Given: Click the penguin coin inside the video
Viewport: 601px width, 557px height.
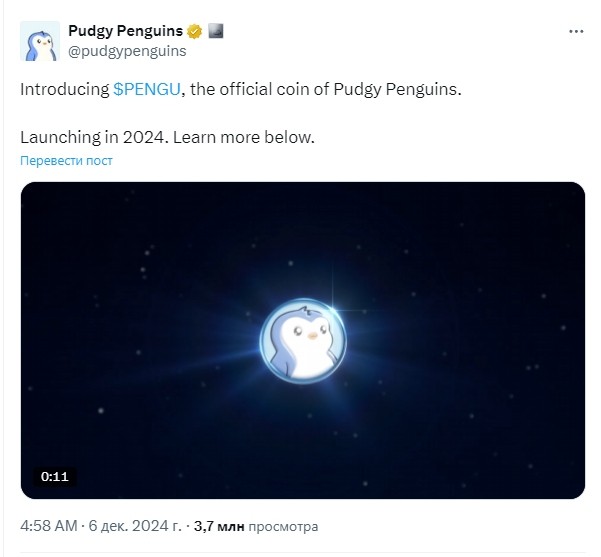Looking at the screenshot, I should point(303,341).
